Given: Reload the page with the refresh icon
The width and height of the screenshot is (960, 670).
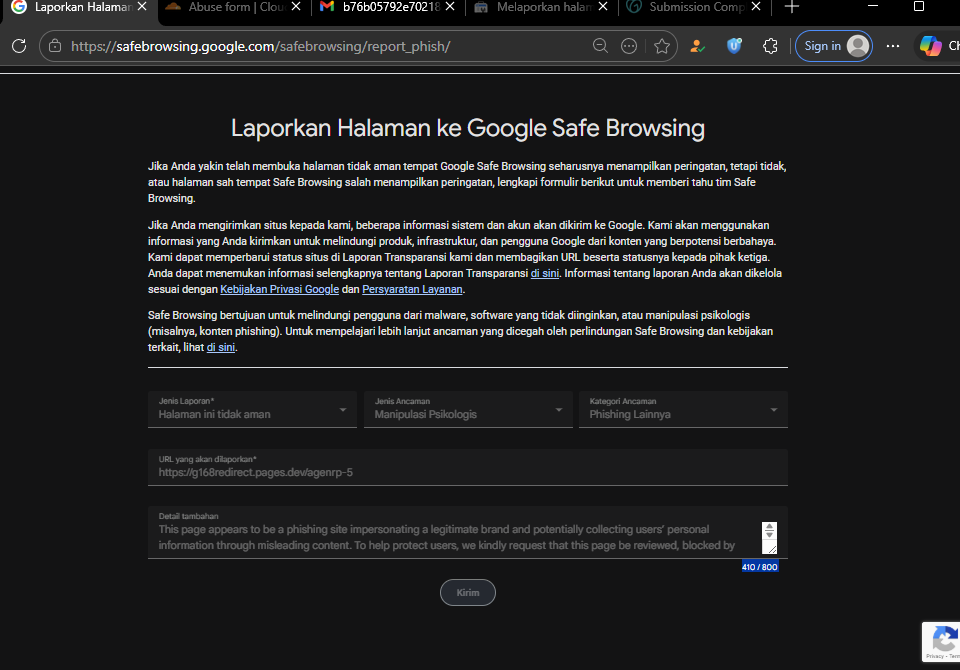Looking at the screenshot, I should pos(19,46).
